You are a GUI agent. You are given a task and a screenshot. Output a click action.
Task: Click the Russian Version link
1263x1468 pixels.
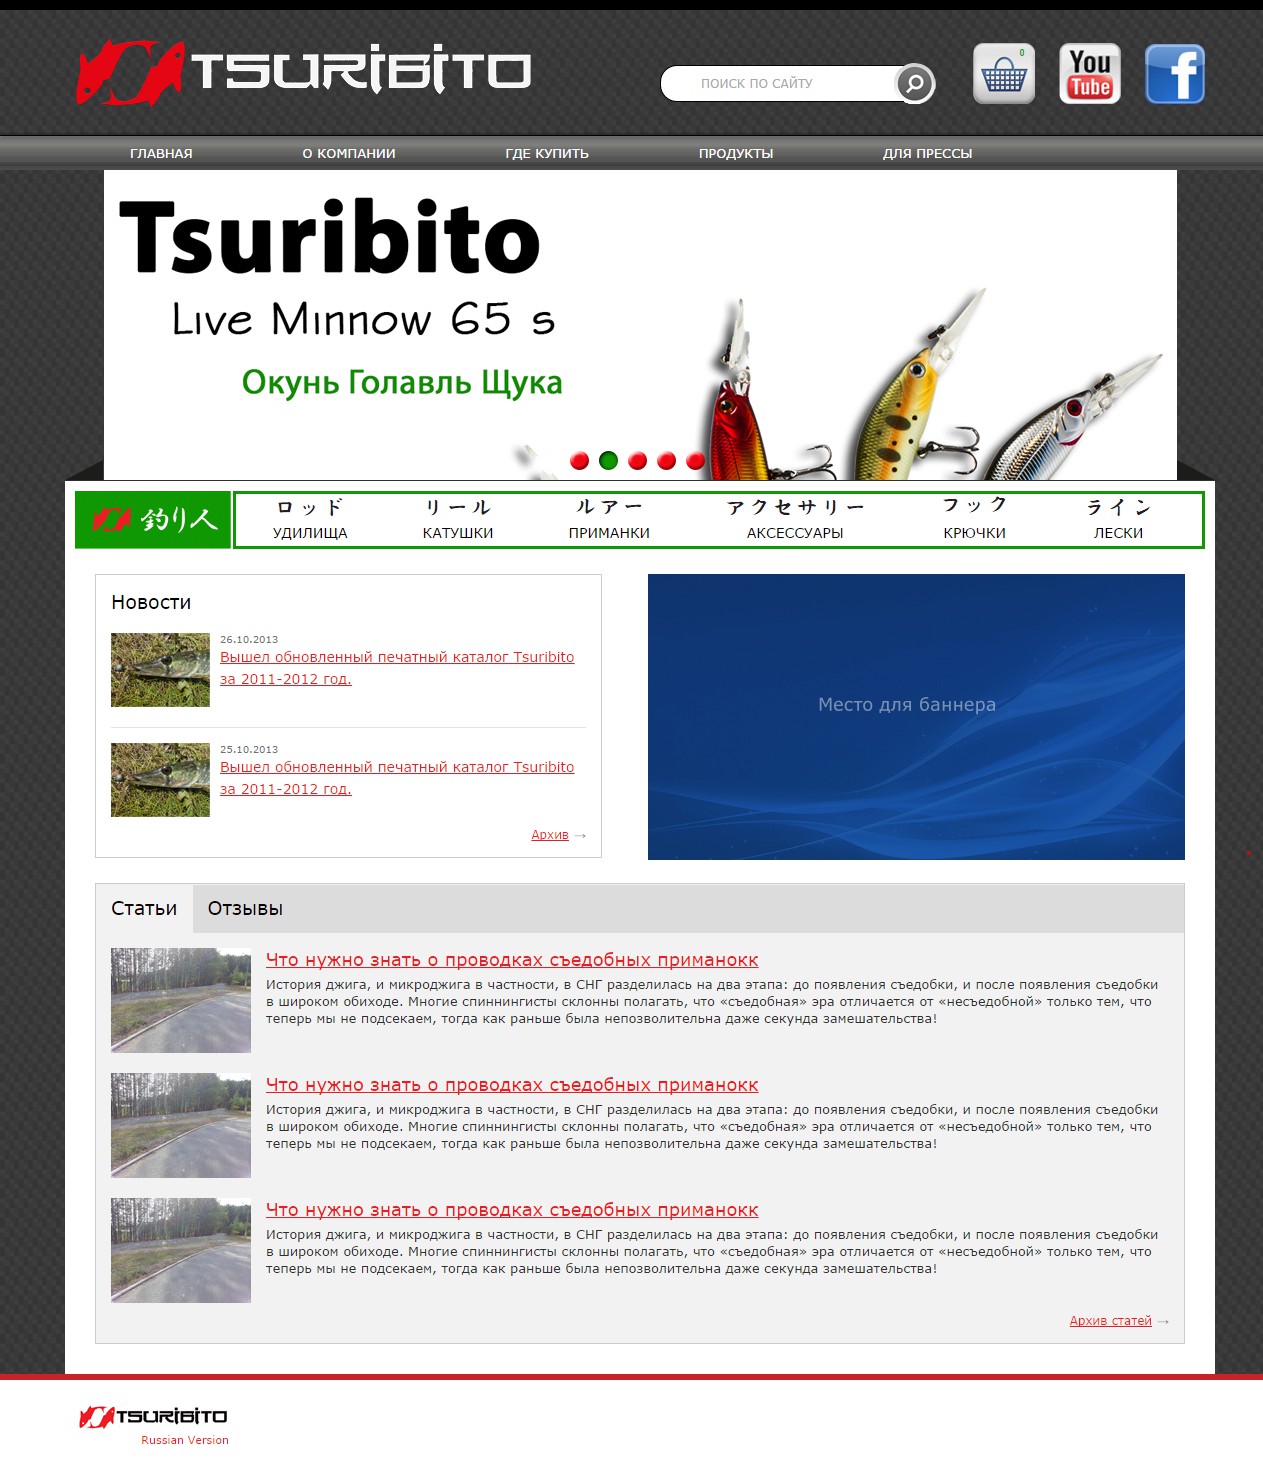(185, 1440)
